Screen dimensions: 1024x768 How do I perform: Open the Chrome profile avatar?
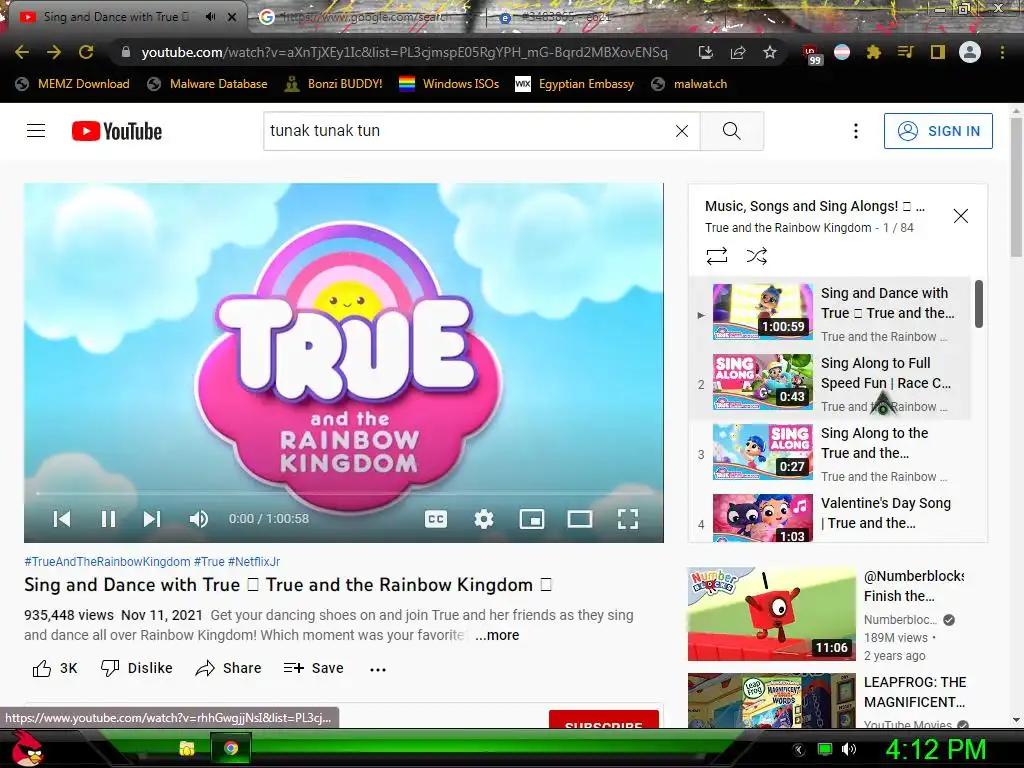[x=970, y=52]
